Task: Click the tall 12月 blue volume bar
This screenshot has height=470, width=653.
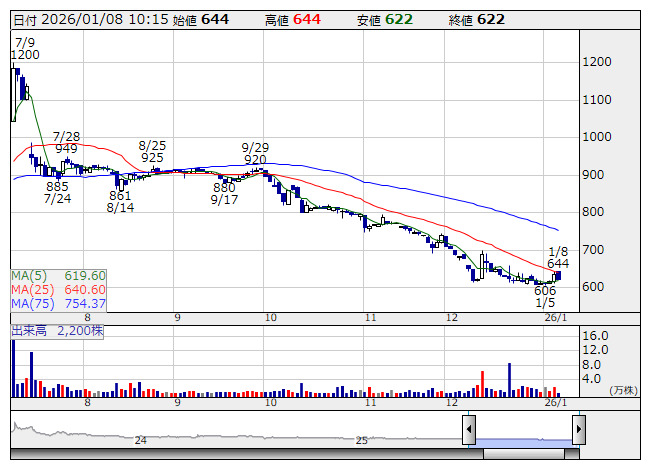Action: 510,379
